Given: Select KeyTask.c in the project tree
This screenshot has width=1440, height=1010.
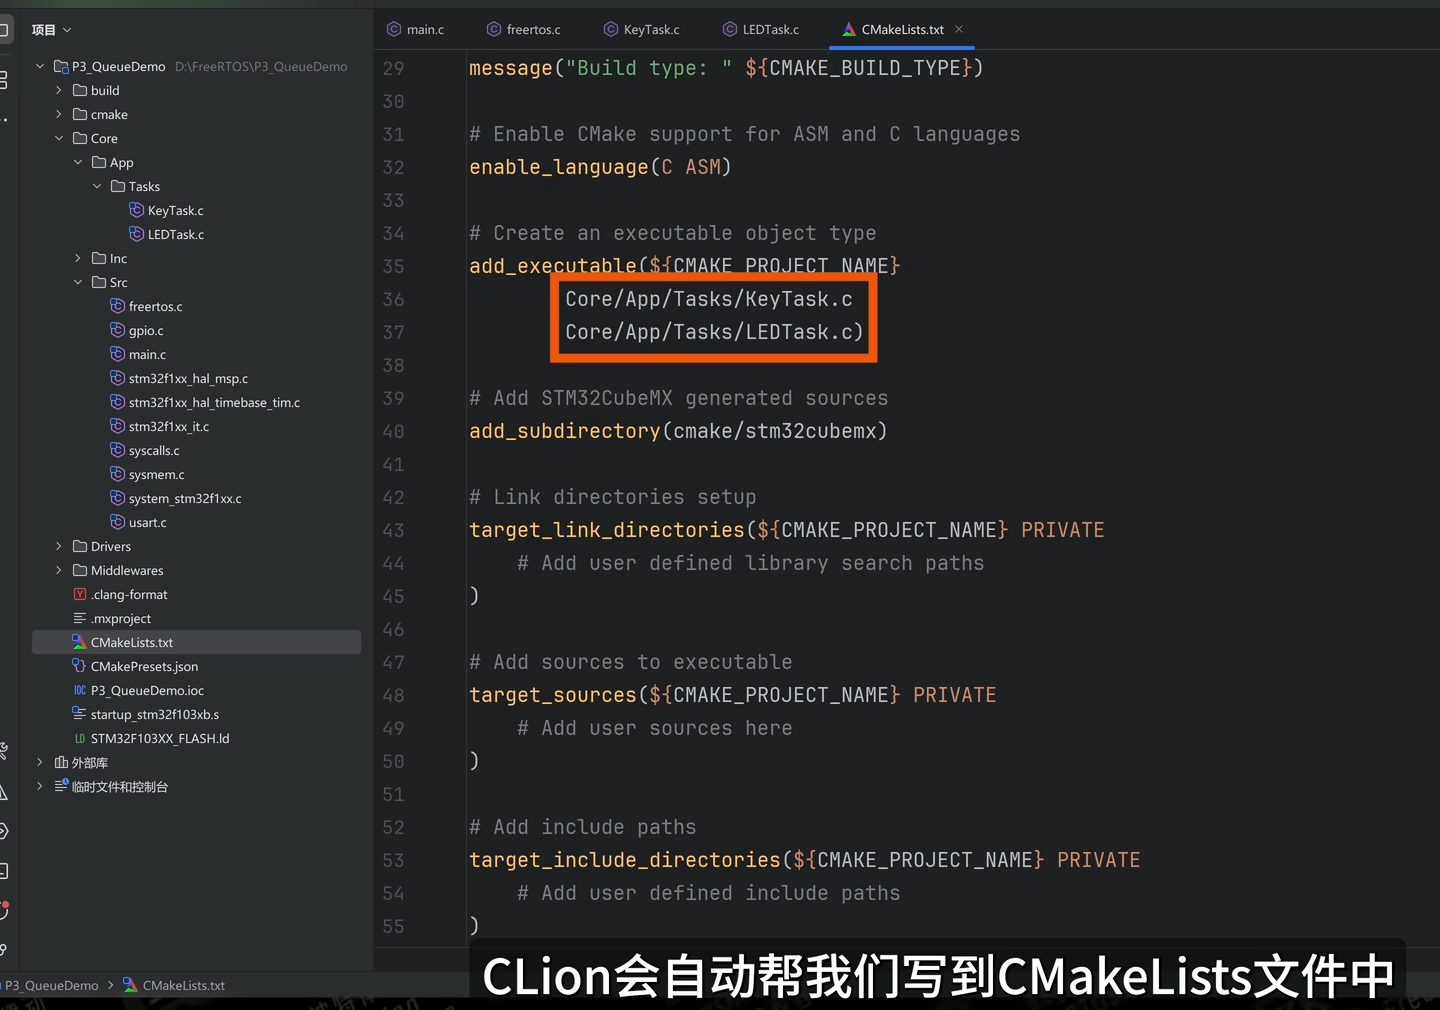Looking at the screenshot, I should tap(176, 210).
